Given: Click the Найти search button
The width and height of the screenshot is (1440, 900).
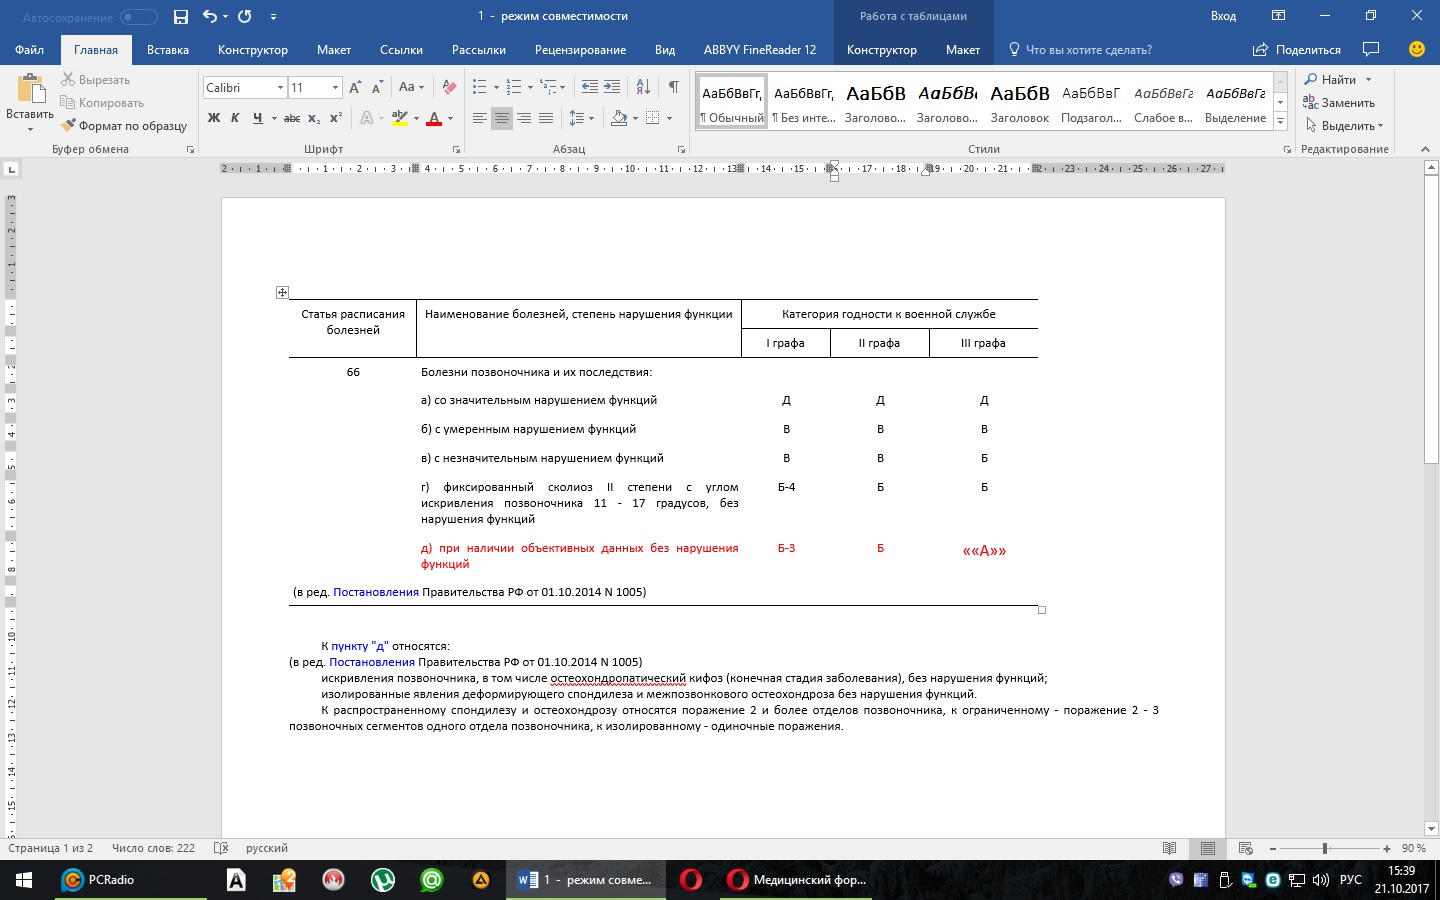Looking at the screenshot, I should coord(1338,80).
